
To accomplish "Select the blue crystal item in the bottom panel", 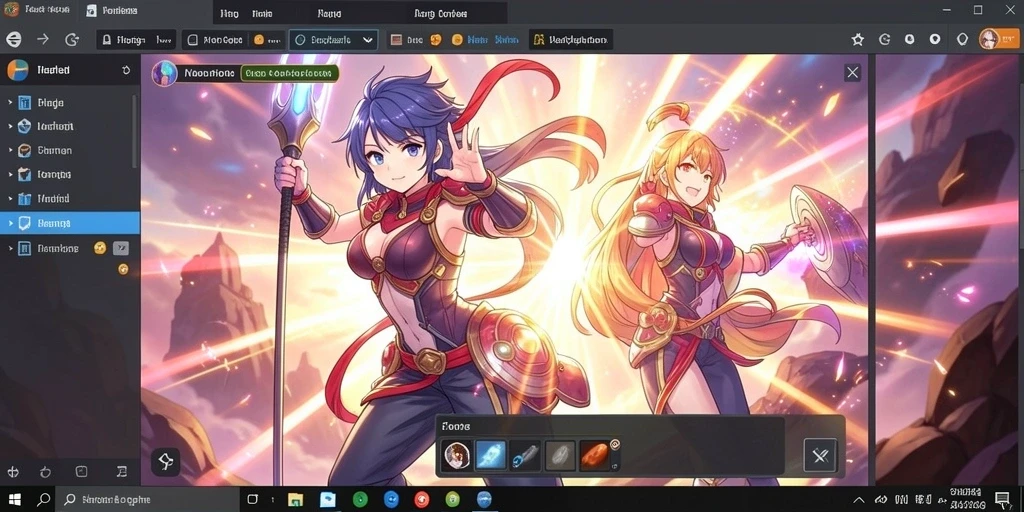I will tap(490, 455).
